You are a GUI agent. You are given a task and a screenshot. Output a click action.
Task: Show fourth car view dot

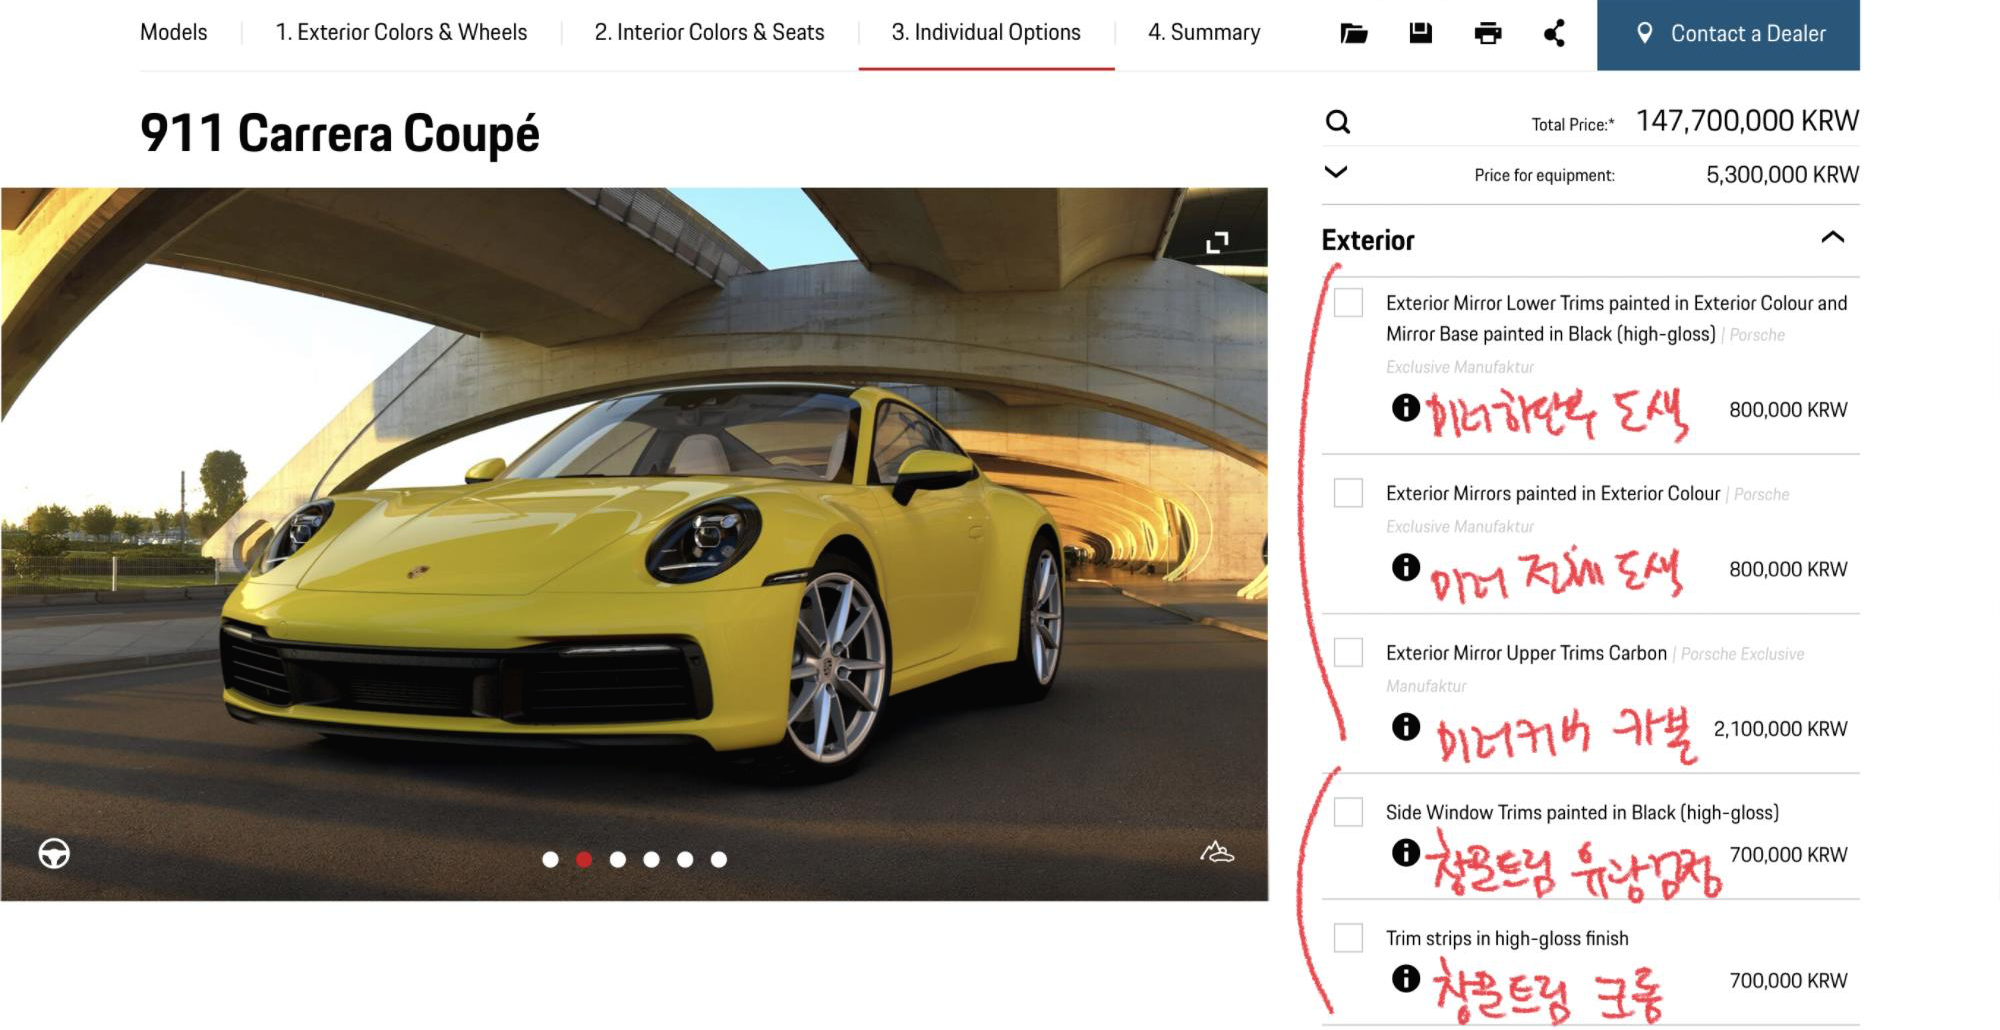click(651, 859)
